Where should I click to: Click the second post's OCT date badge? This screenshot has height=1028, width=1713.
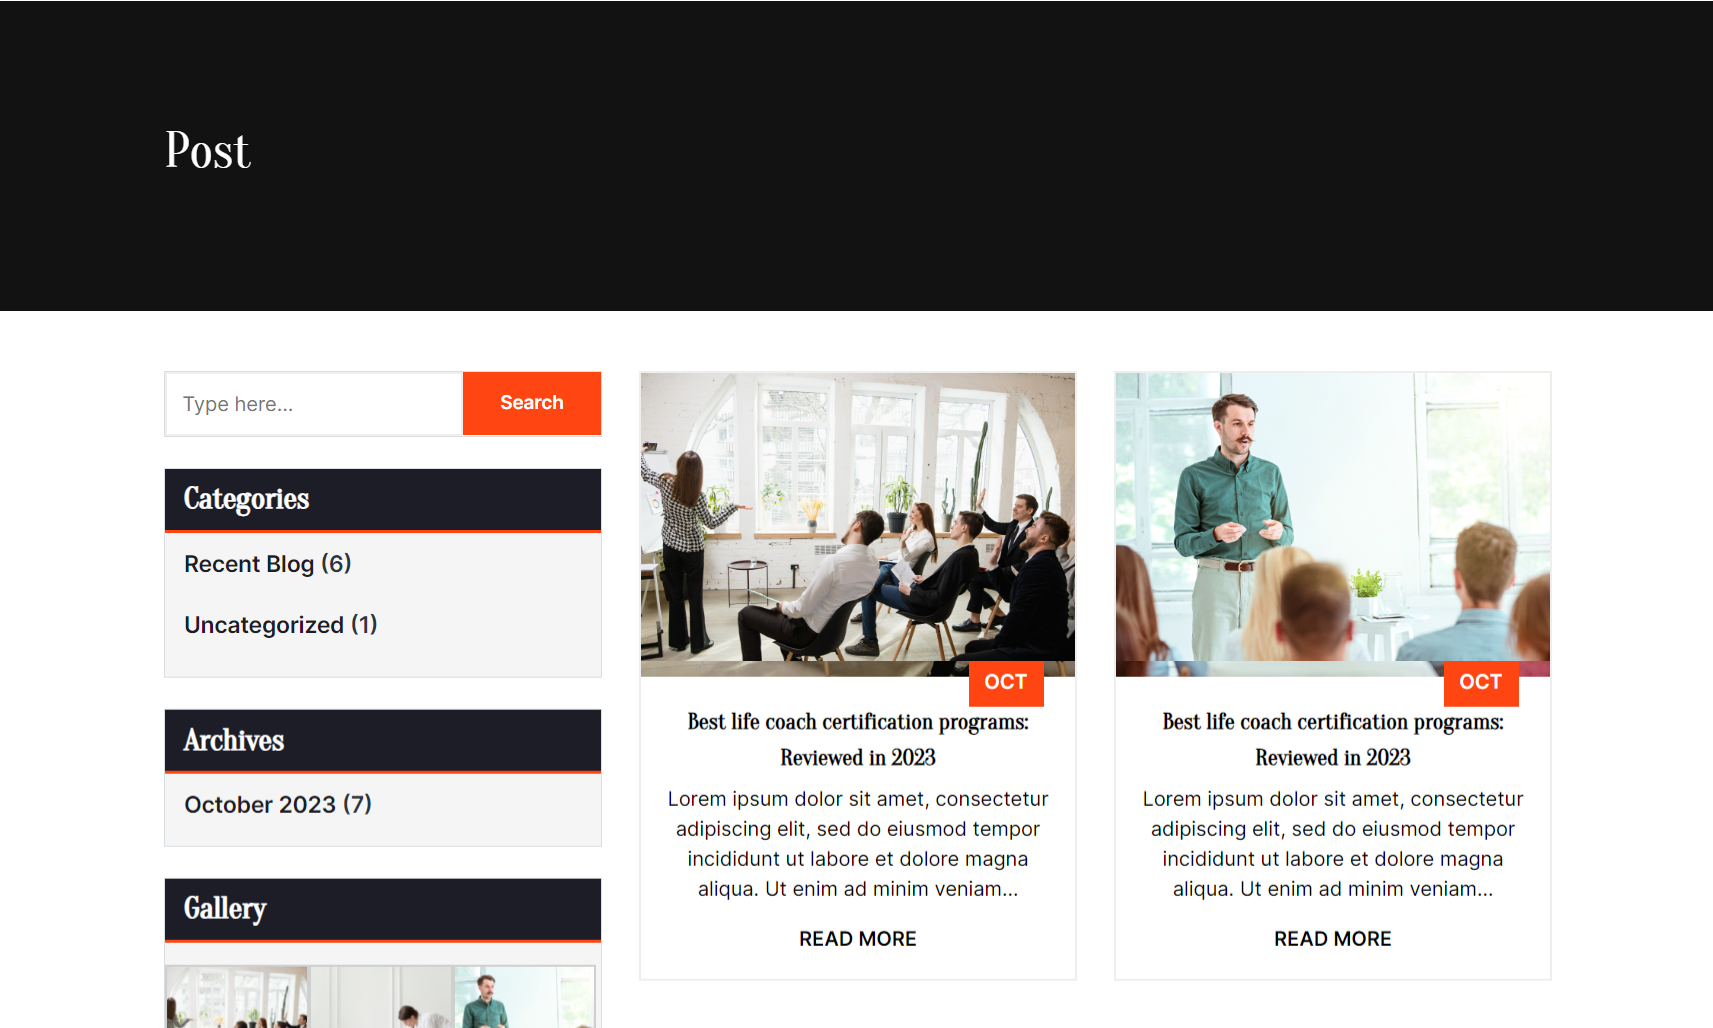click(1481, 682)
